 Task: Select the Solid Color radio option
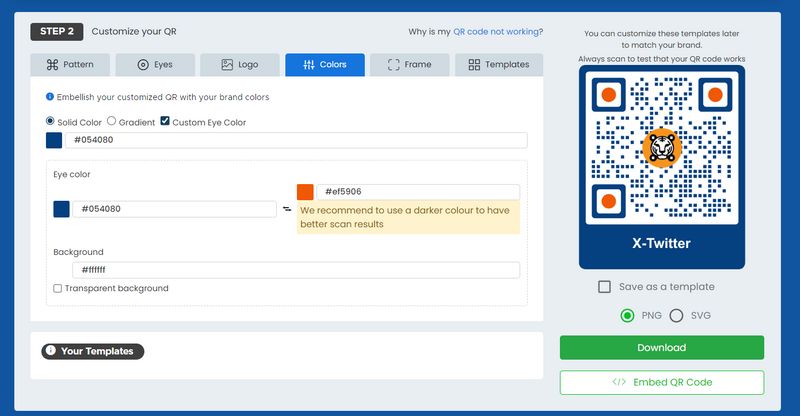50,121
